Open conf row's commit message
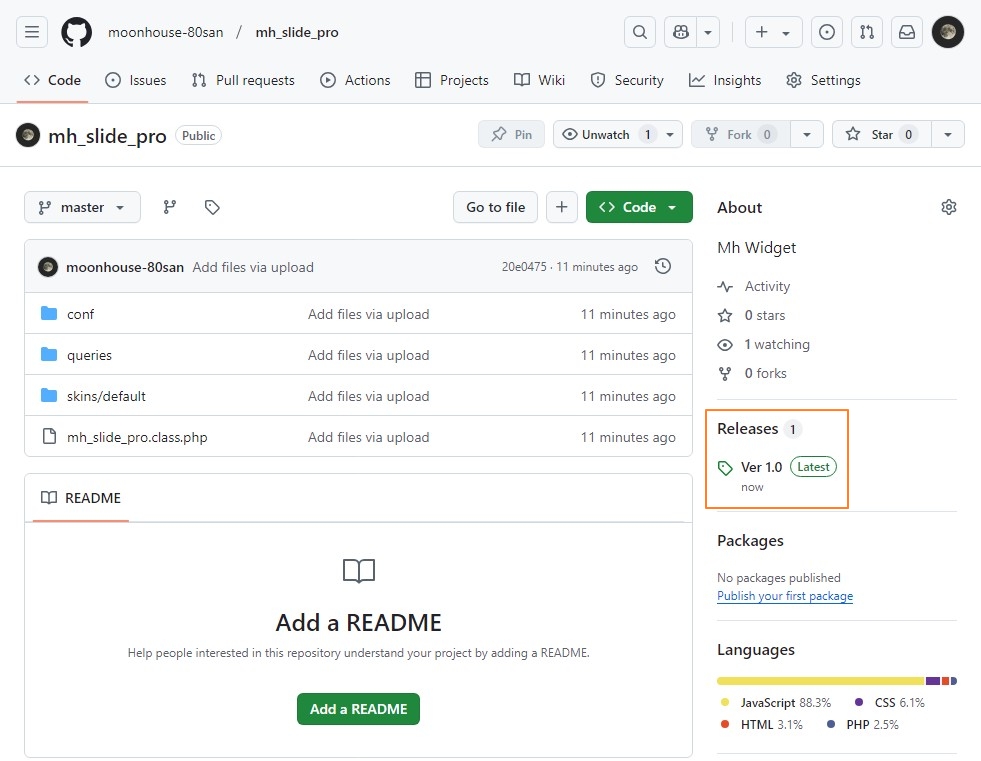The image size is (981, 761). (x=369, y=314)
